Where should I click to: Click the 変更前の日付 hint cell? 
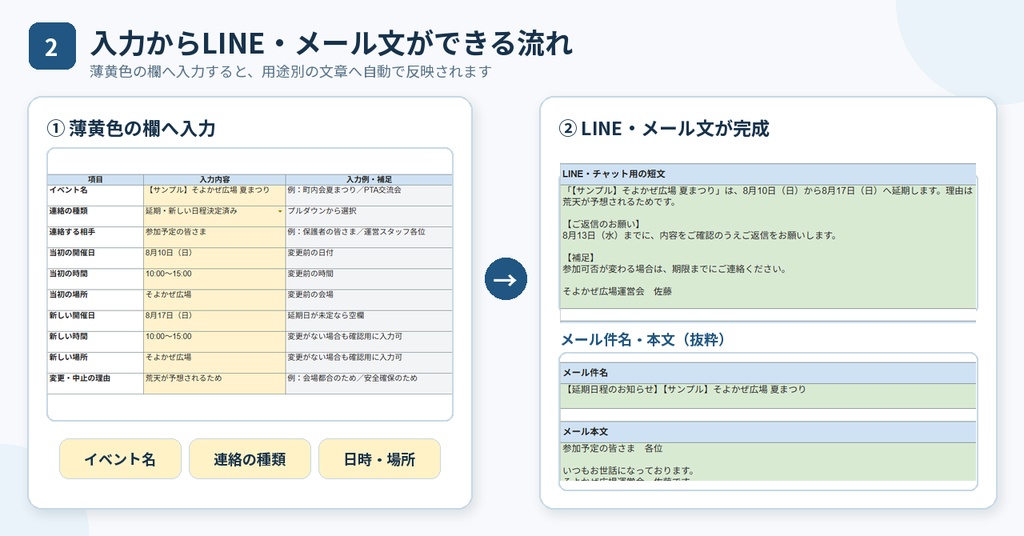point(369,258)
